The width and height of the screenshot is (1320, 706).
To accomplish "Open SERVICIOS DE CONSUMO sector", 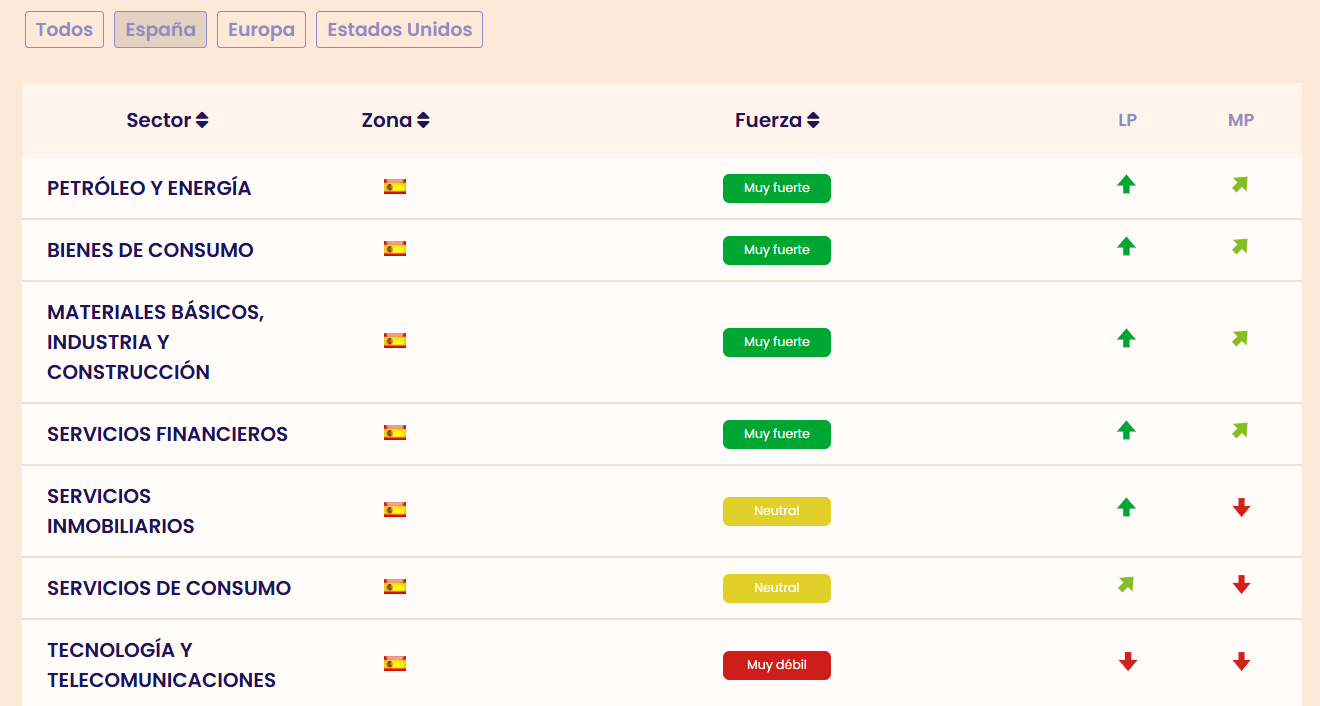I will [169, 588].
